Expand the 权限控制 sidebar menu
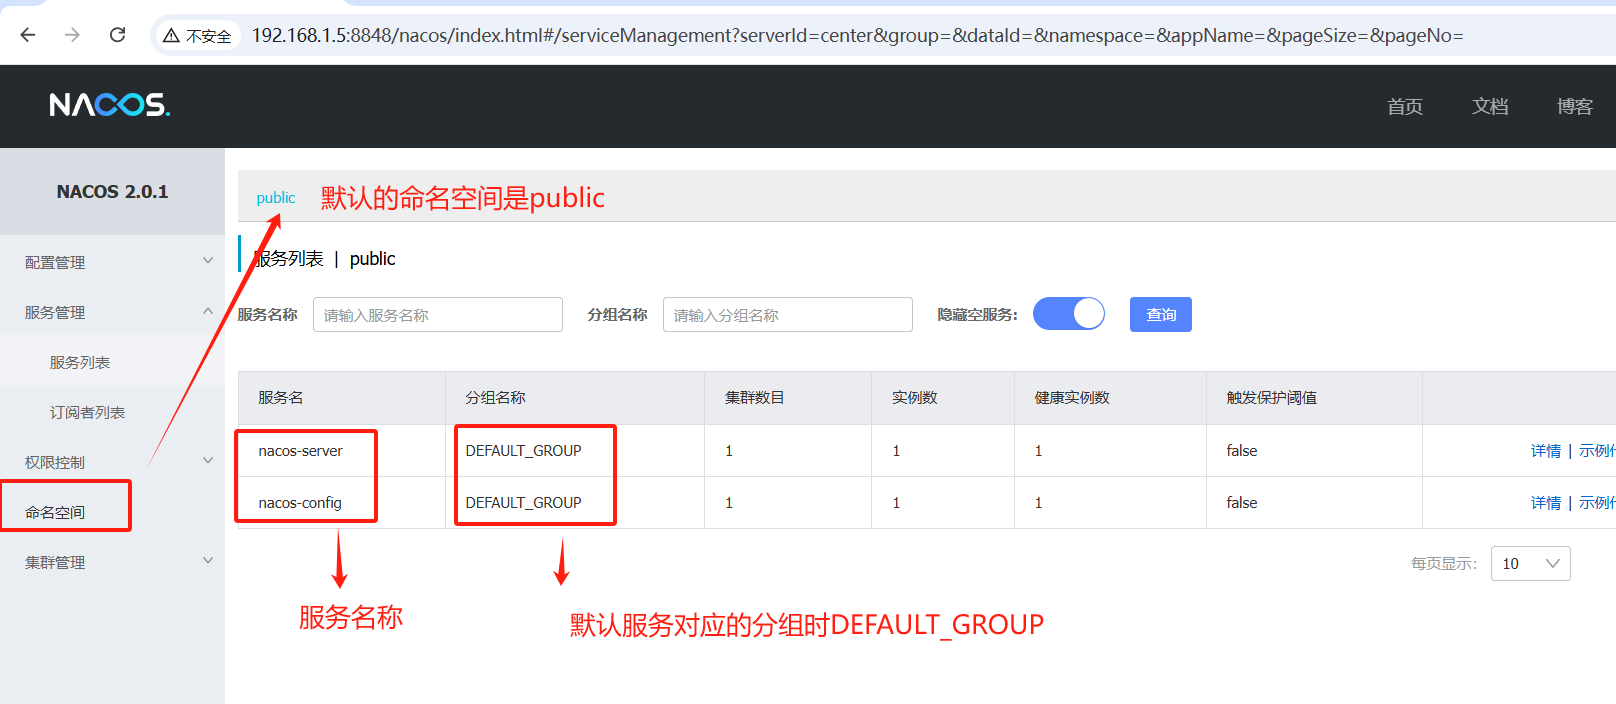This screenshot has height=704, width=1616. 112,461
